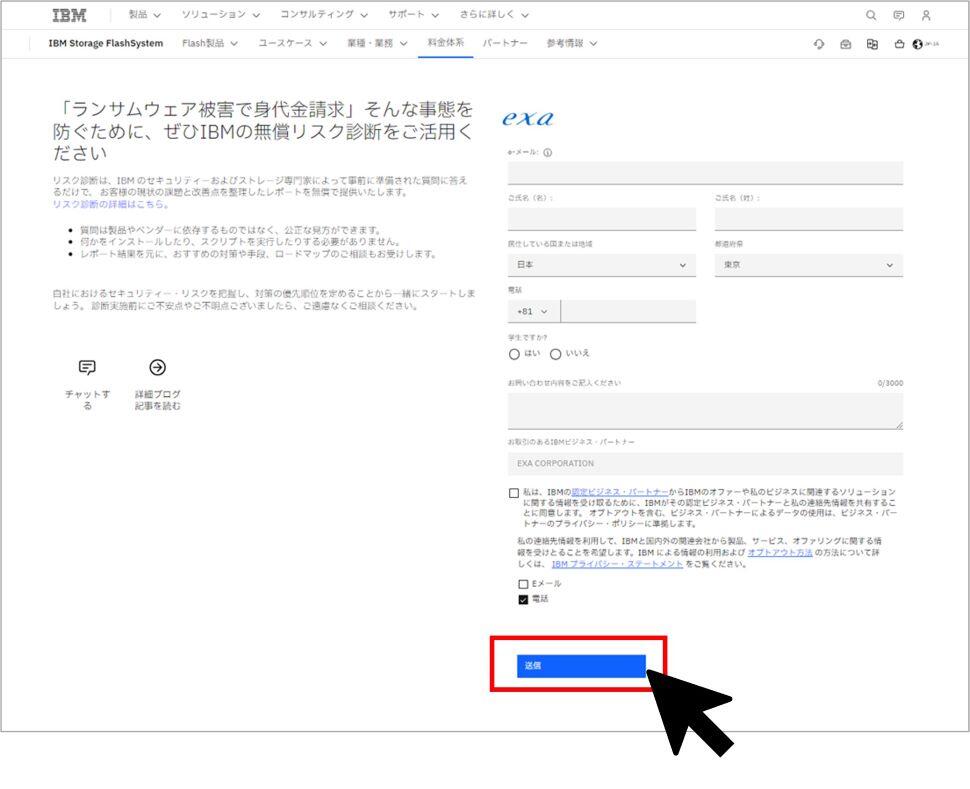Image resolution: width=970 pixels, height=789 pixels.
Task: Expand the 参考情報 submenu
Action: 571,43
